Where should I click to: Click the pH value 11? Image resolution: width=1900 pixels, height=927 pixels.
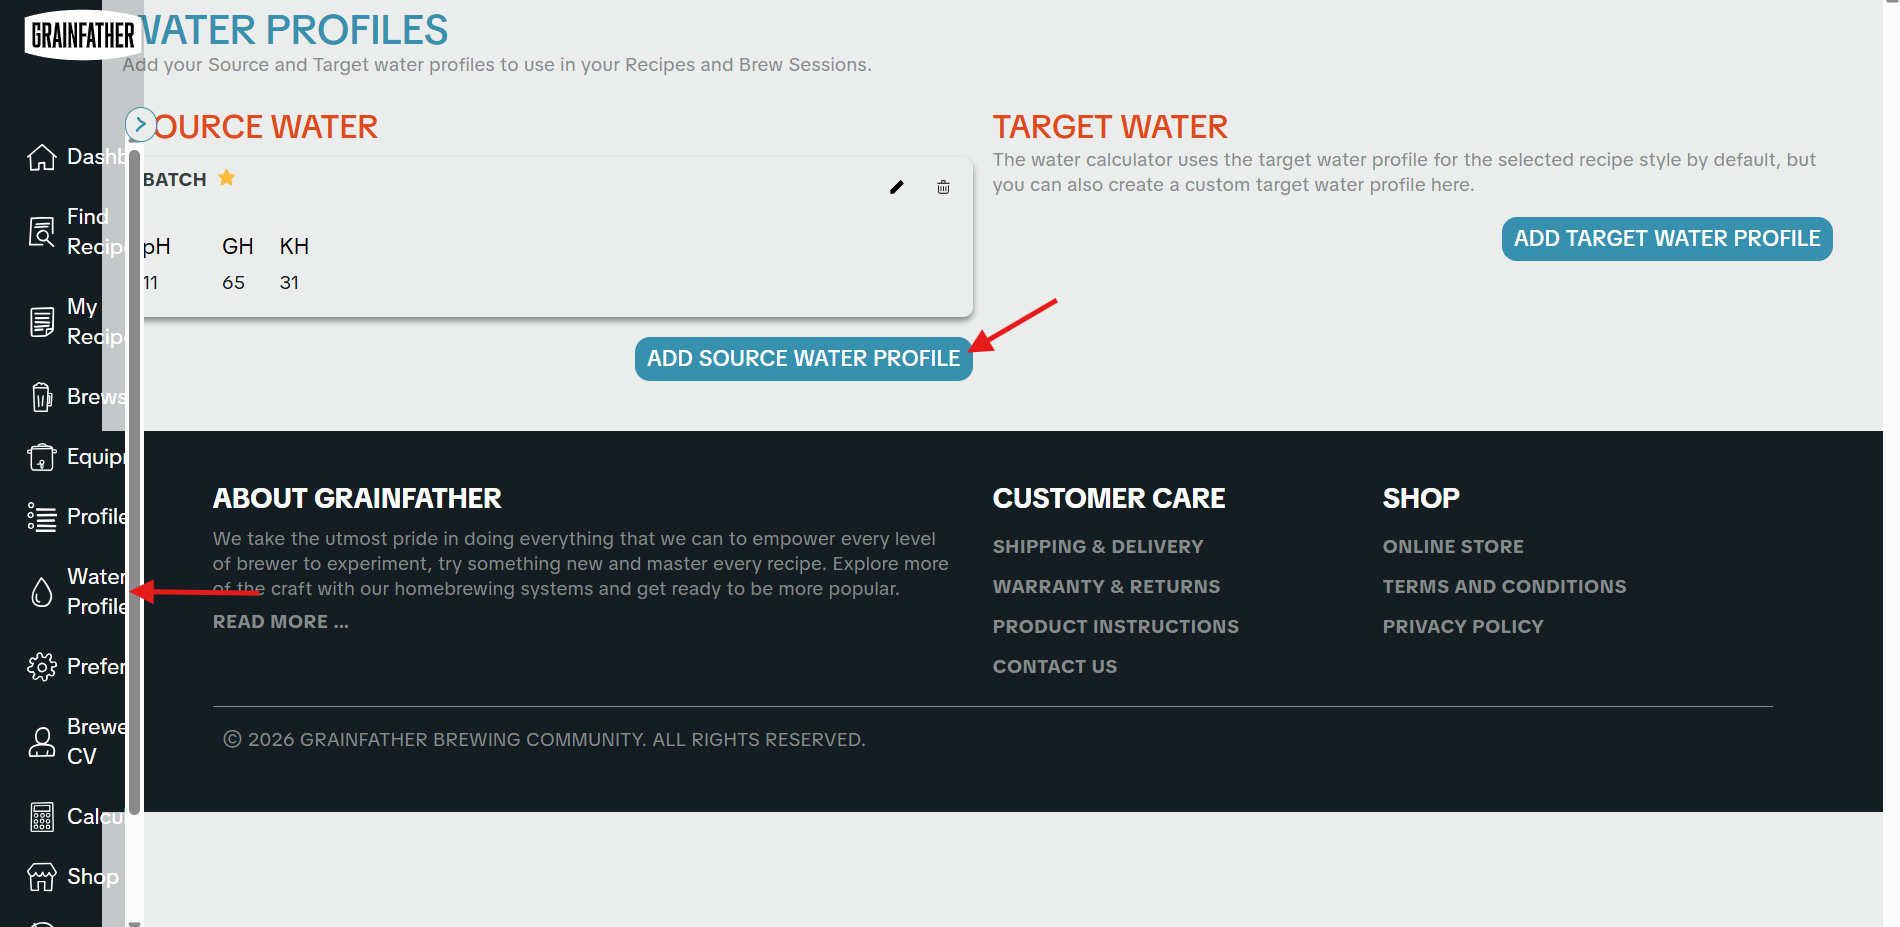[x=150, y=283]
